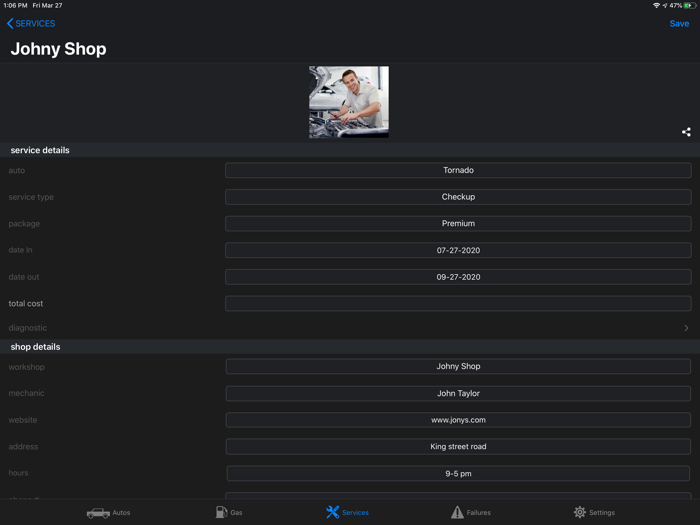Select the Services wrench tab
The image size is (700, 525).
point(348,512)
